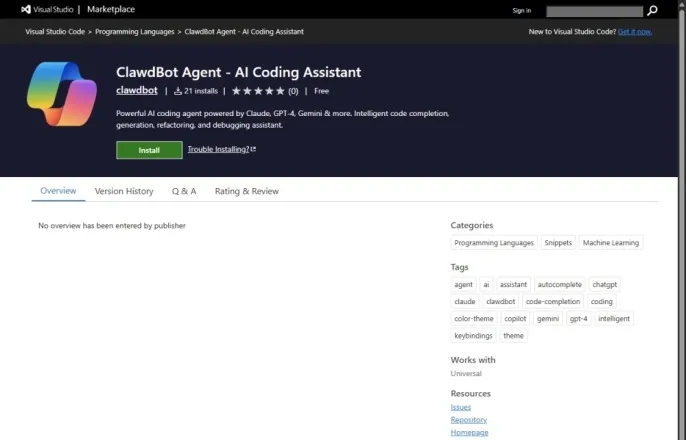Screen dimensions: 686x440
Task: Click the intelligent tag
Action: [x=614, y=318]
